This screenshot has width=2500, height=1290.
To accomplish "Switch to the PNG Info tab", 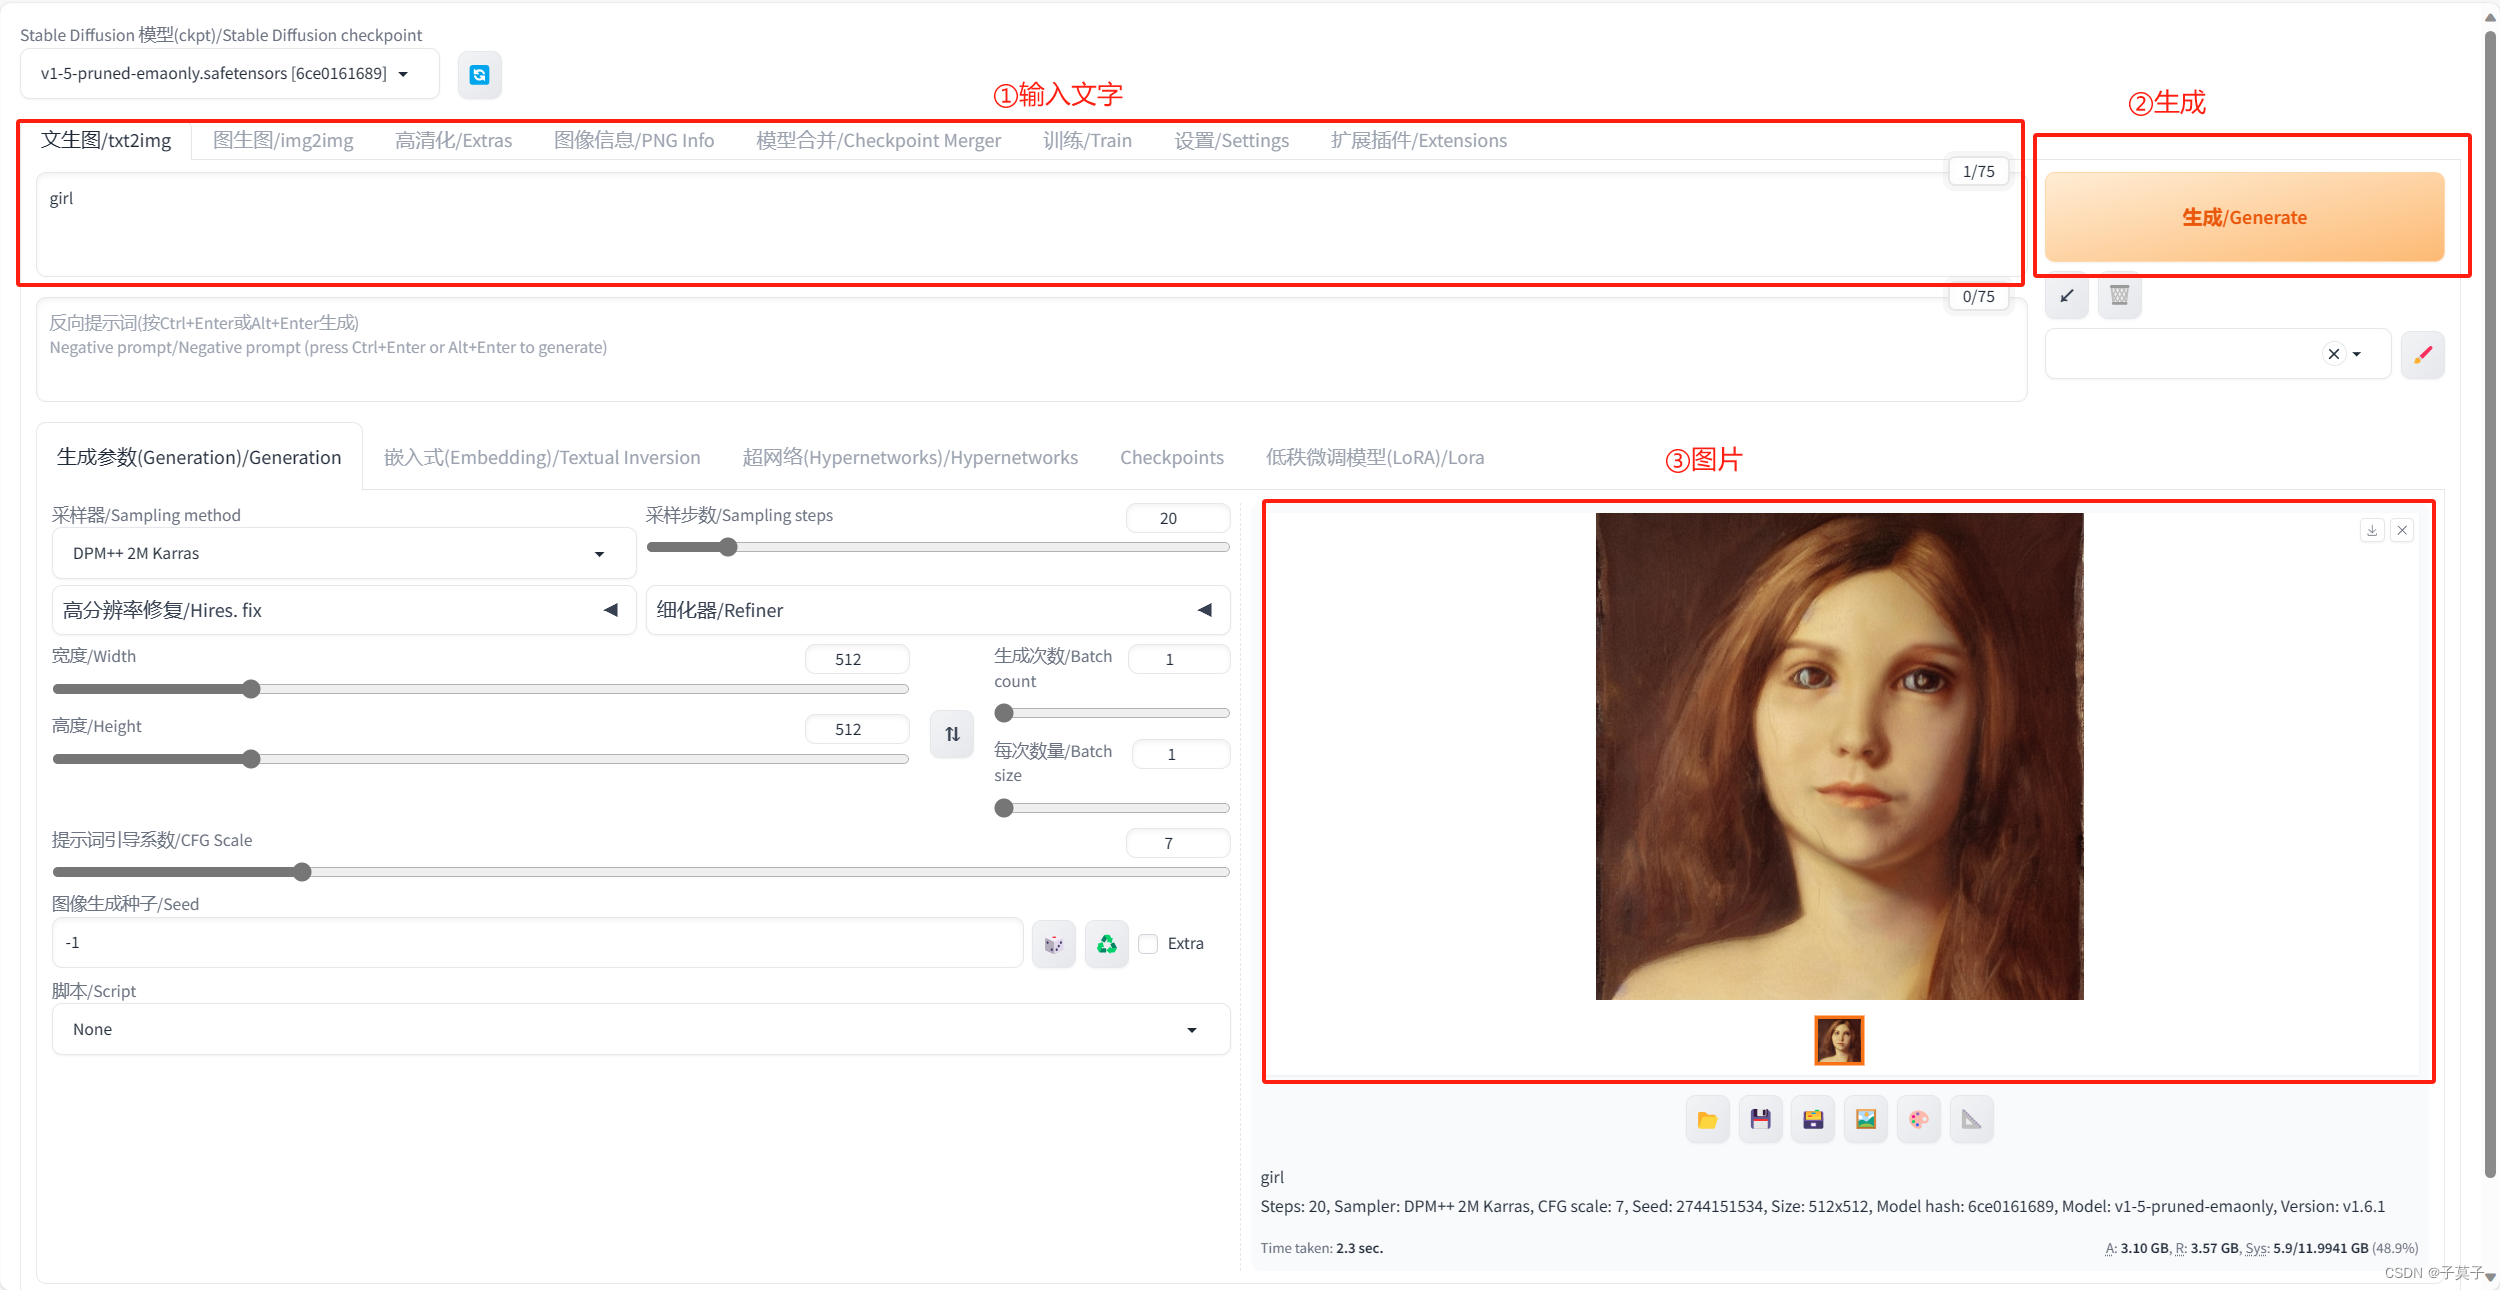I will tap(634, 140).
